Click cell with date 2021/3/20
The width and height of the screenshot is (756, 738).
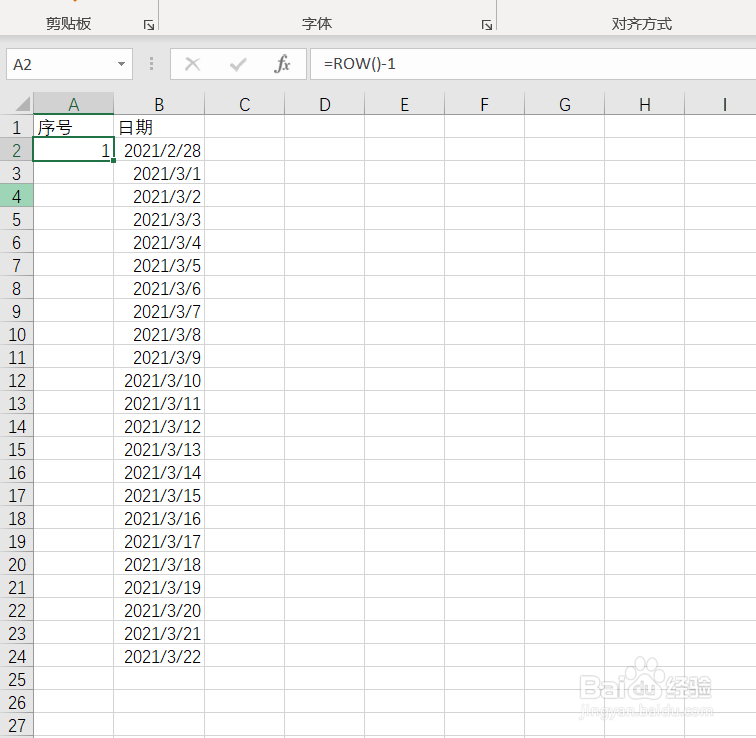[x=159, y=610]
